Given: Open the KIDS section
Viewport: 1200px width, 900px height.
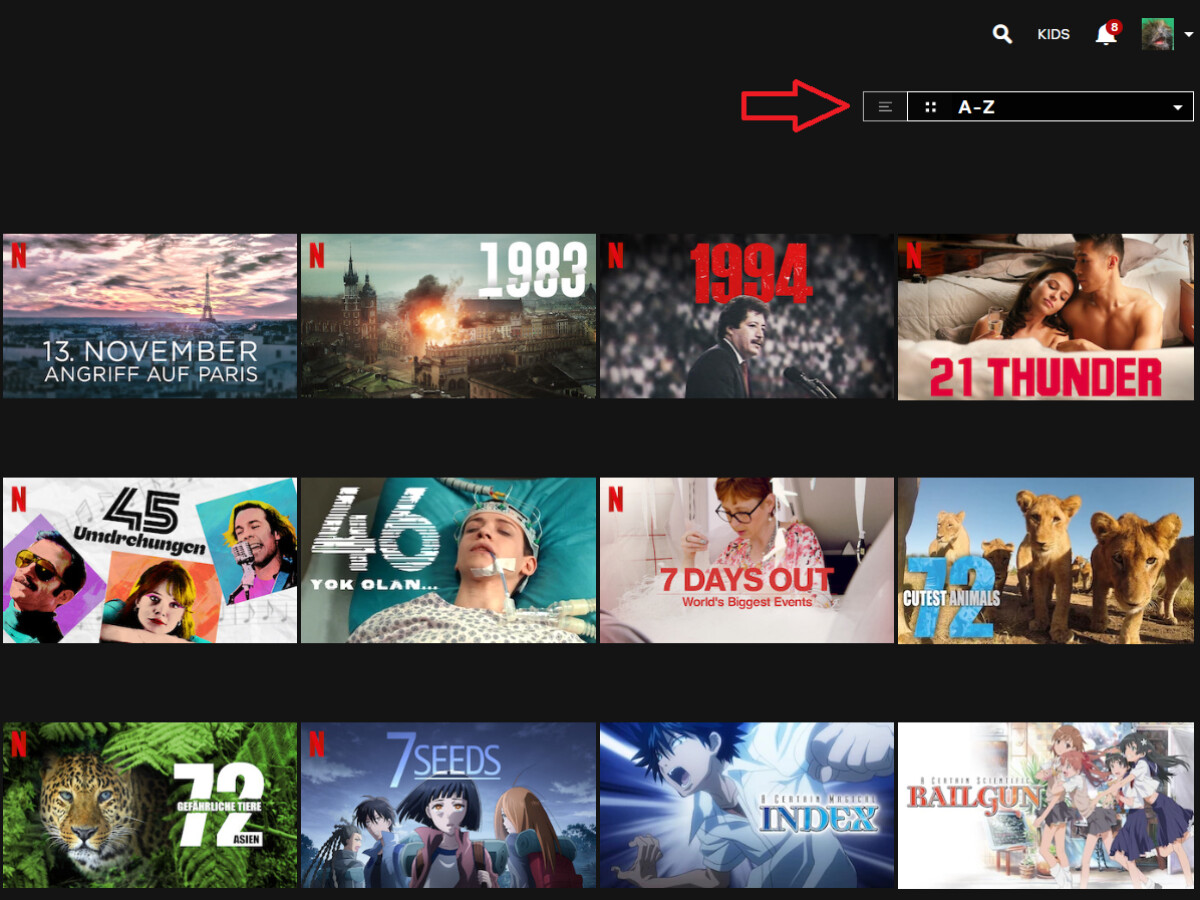Looking at the screenshot, I should click(1053, 35).
